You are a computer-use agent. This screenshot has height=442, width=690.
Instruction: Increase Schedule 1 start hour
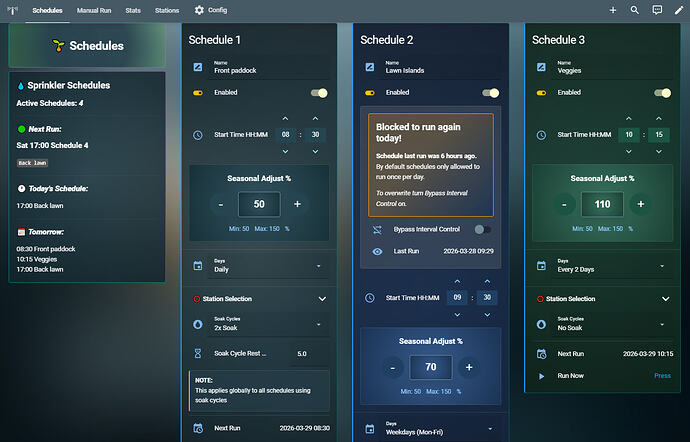[x=286, y=118]
